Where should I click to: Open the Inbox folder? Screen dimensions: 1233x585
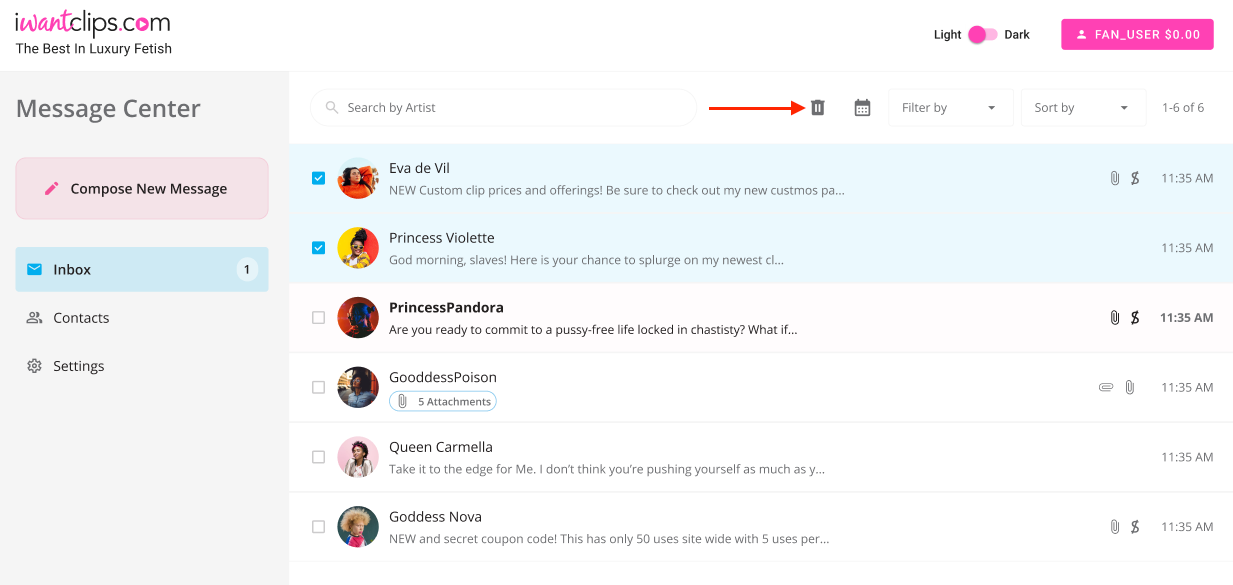pyautogui.click(x=142, y=269)
